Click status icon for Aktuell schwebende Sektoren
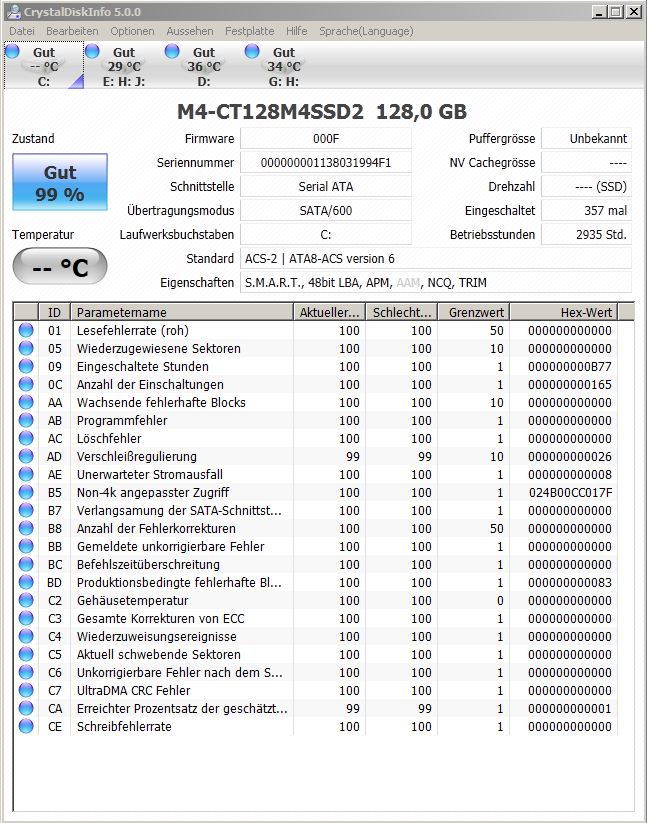 tap(26, 654)
